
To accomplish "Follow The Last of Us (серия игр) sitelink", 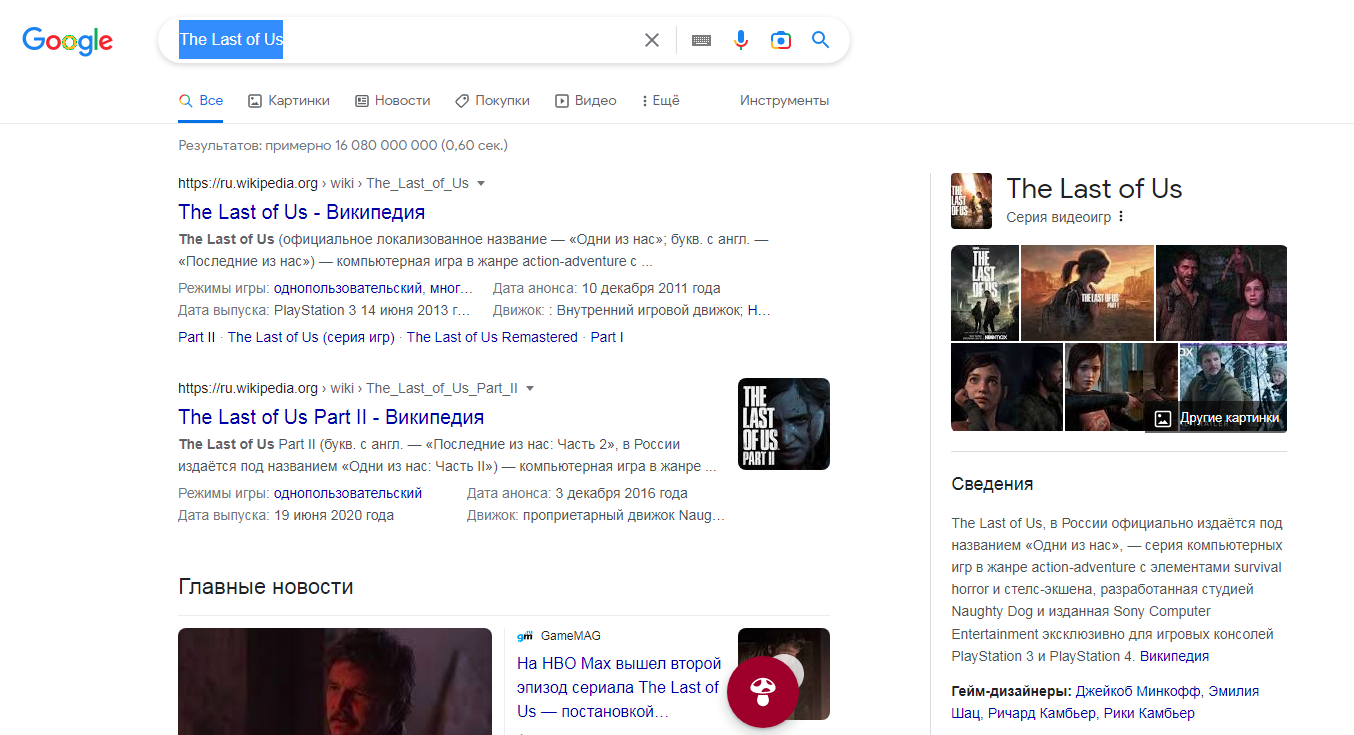I will pyautogui.click(x=311, y=337).
